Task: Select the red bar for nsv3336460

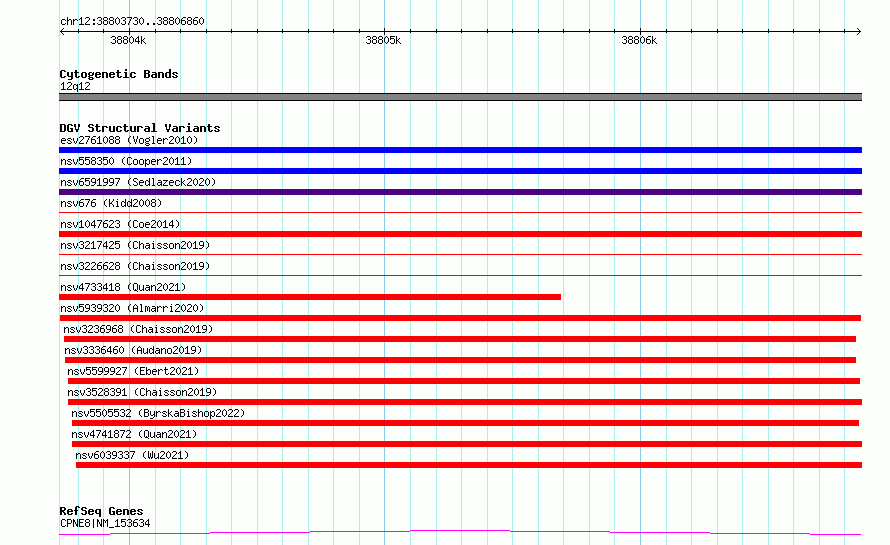Action: 460,360
